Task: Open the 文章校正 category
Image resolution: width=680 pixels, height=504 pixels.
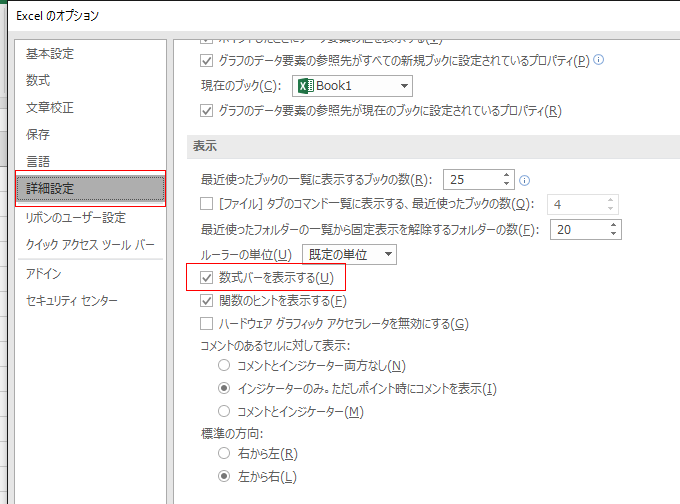Action: (x=50, y=108)
